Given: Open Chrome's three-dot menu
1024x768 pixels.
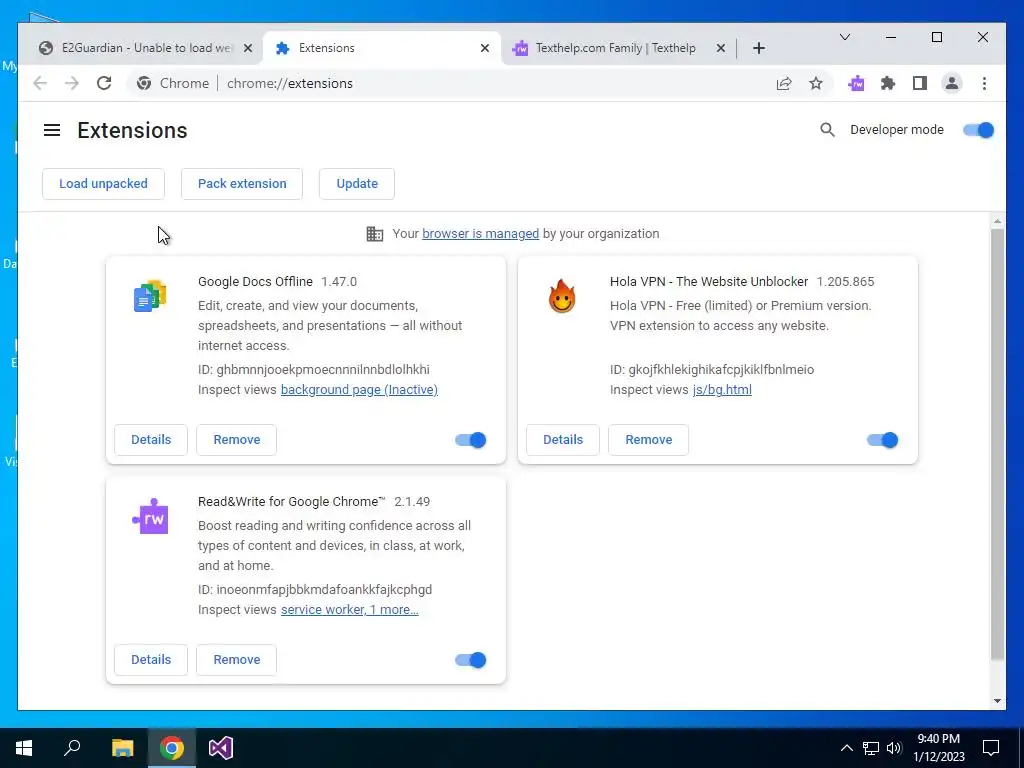Looking at the screenshot, I should click(984, 84).
